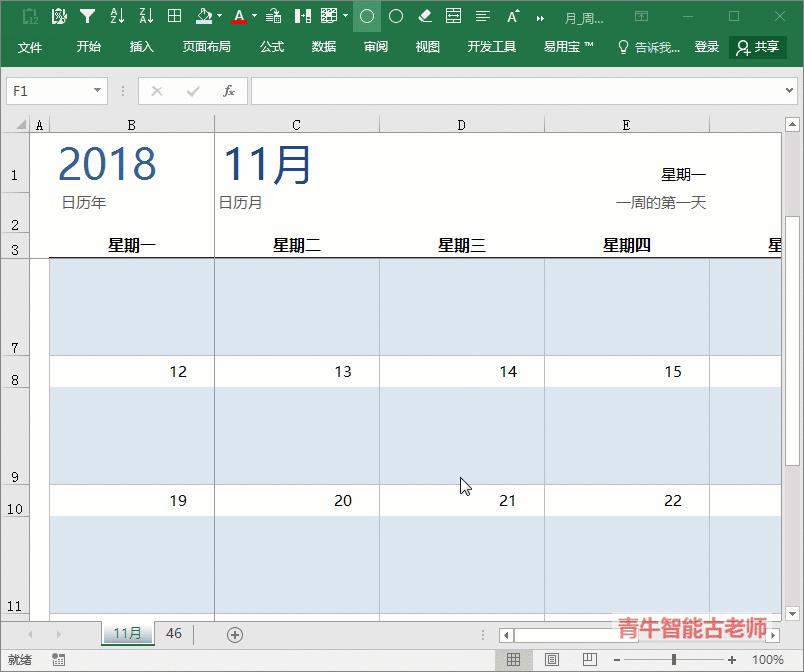Click the Font Color icon with red underline
Viewport: 804px width, 672px height.
pos(240,15)
